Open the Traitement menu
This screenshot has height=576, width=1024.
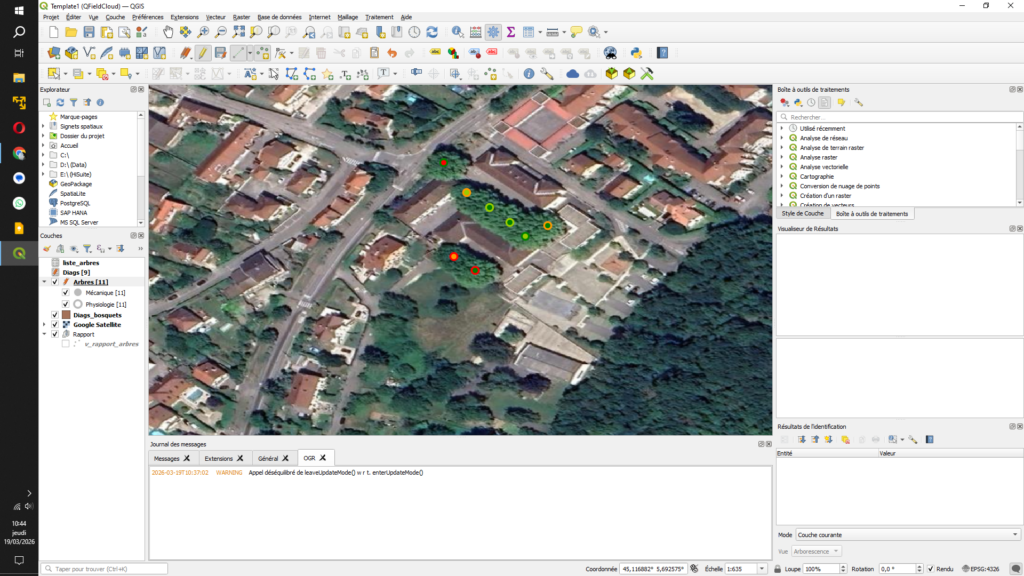tap(379, 17)
